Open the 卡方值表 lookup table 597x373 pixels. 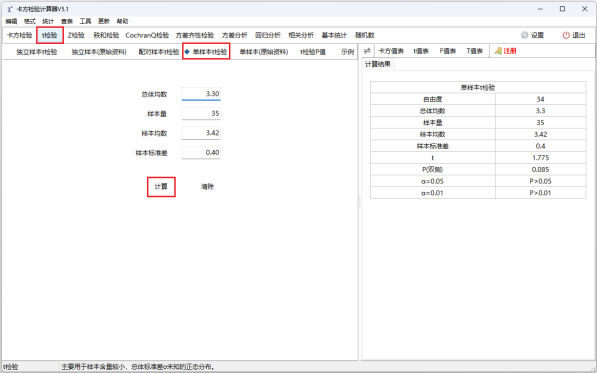point(391,51)
